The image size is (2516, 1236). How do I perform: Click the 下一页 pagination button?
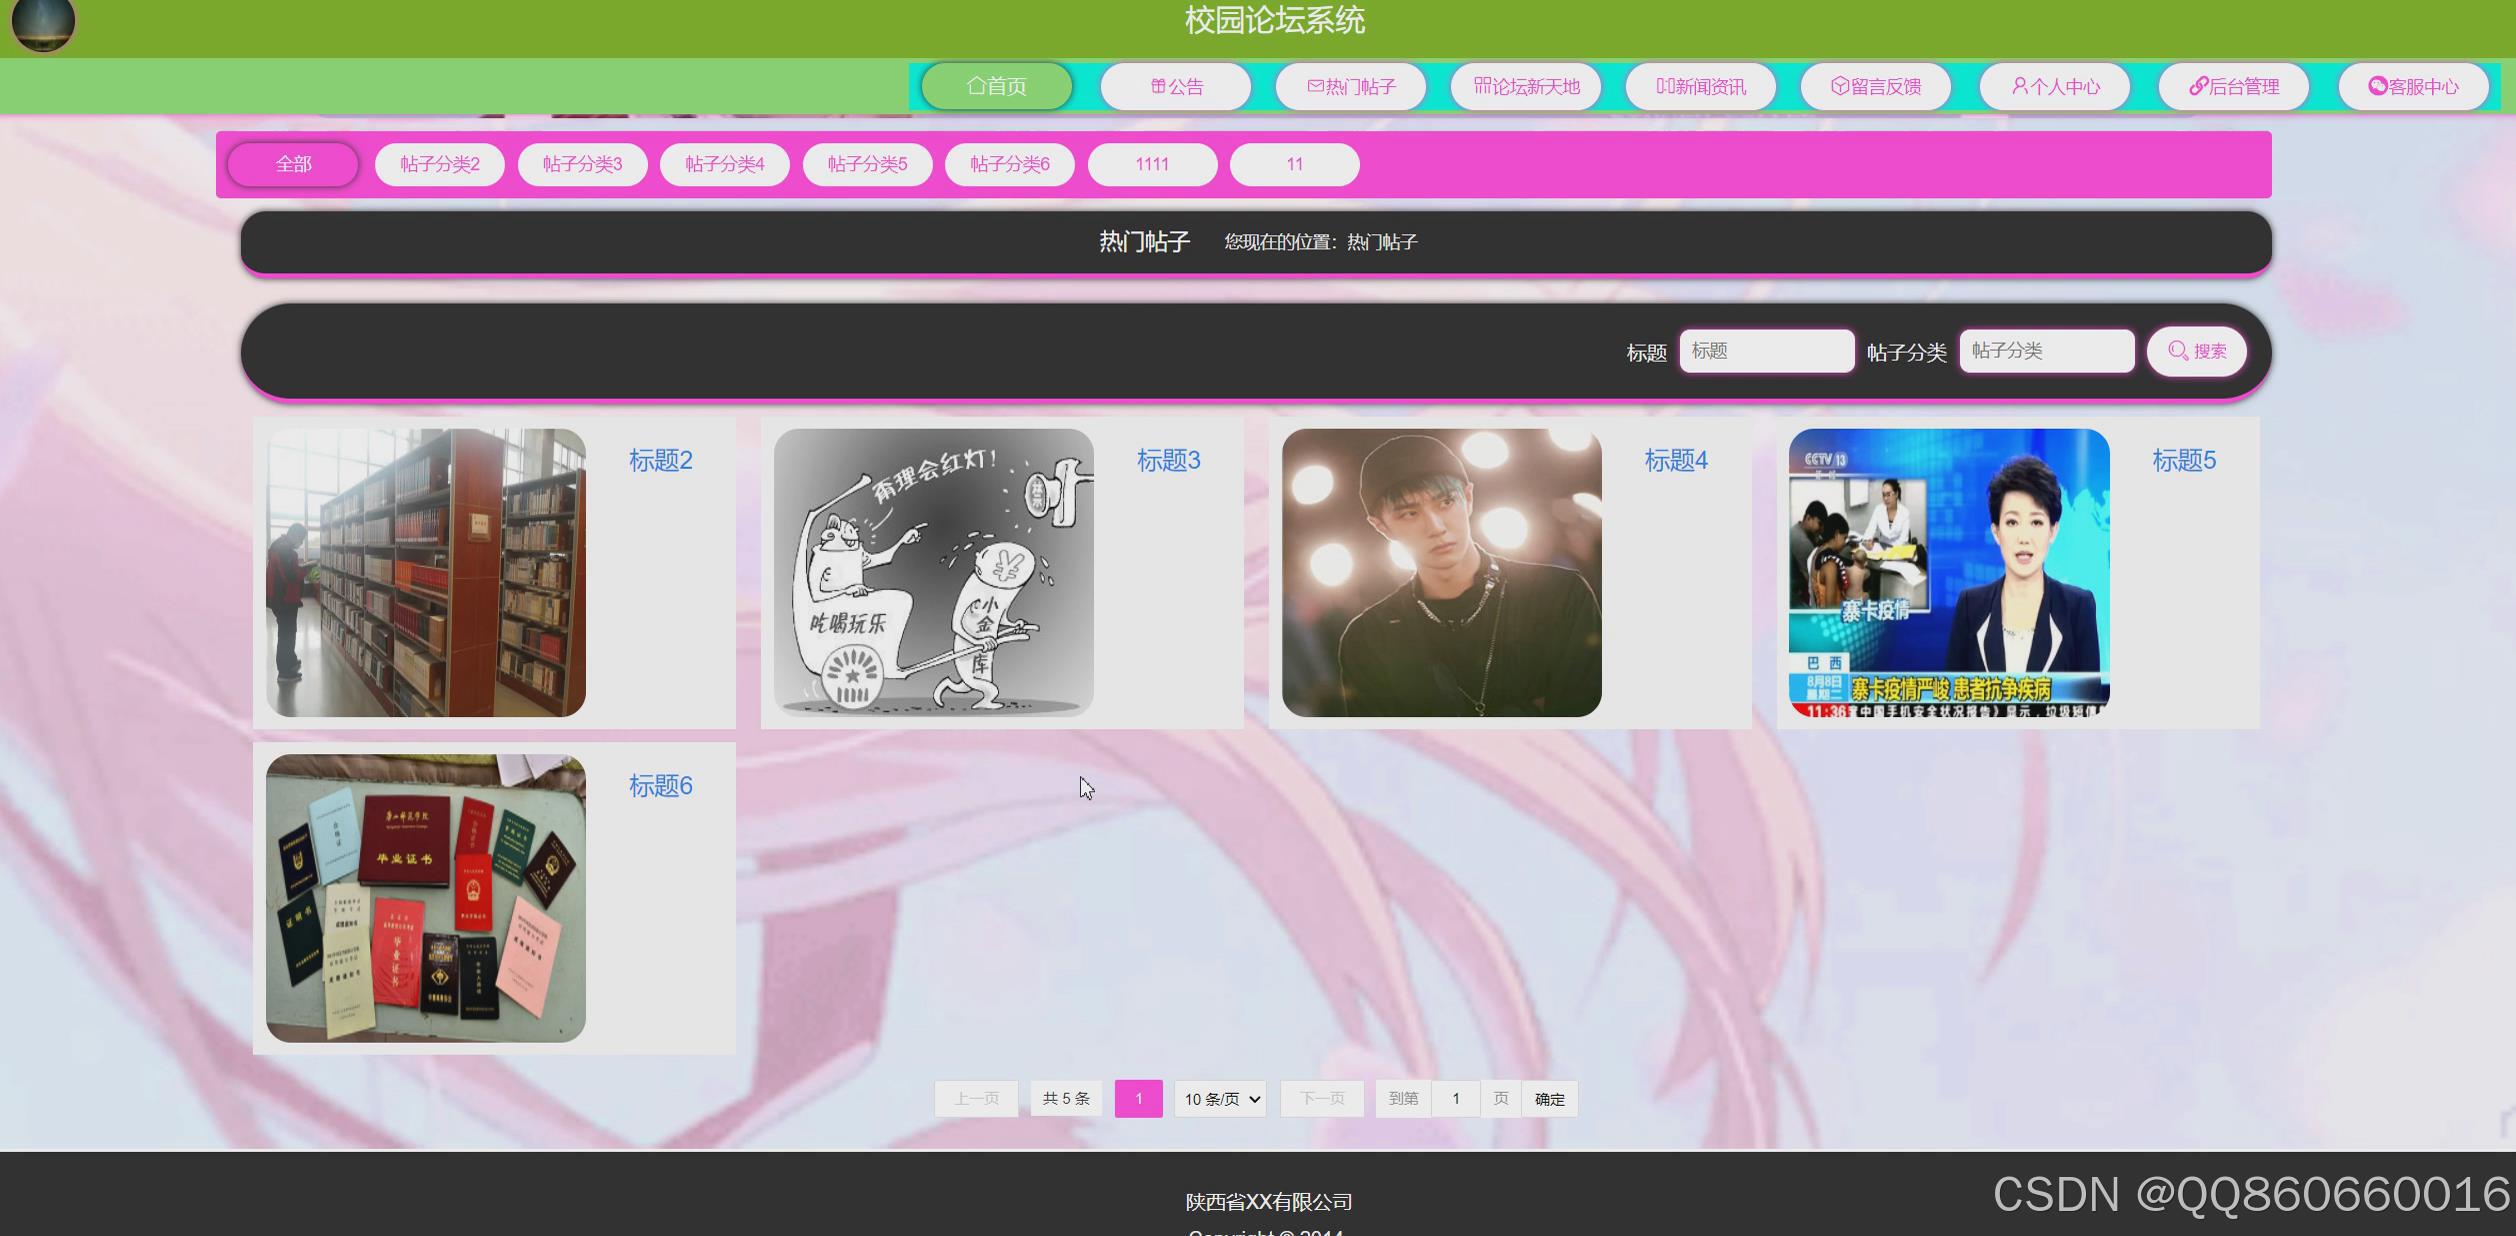tap(1322, 1099)
